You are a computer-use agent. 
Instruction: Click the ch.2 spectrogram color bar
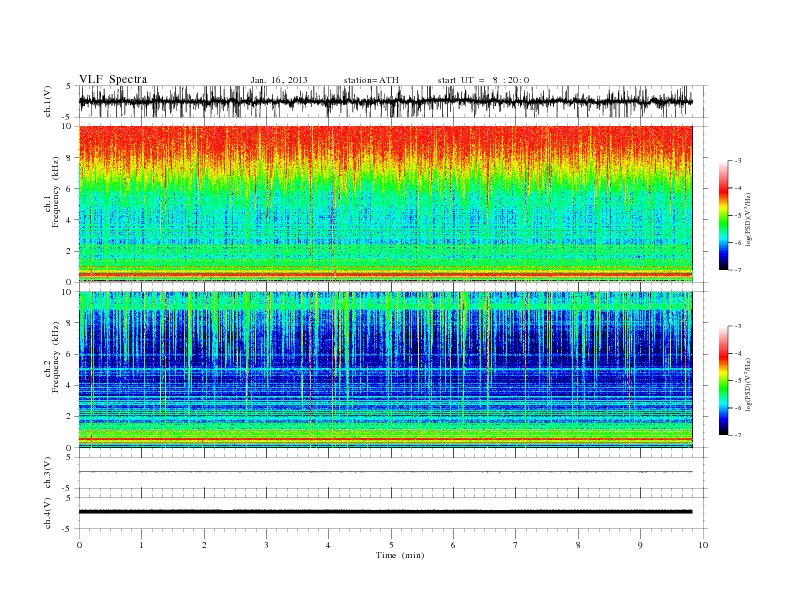(x=724, y=380)
